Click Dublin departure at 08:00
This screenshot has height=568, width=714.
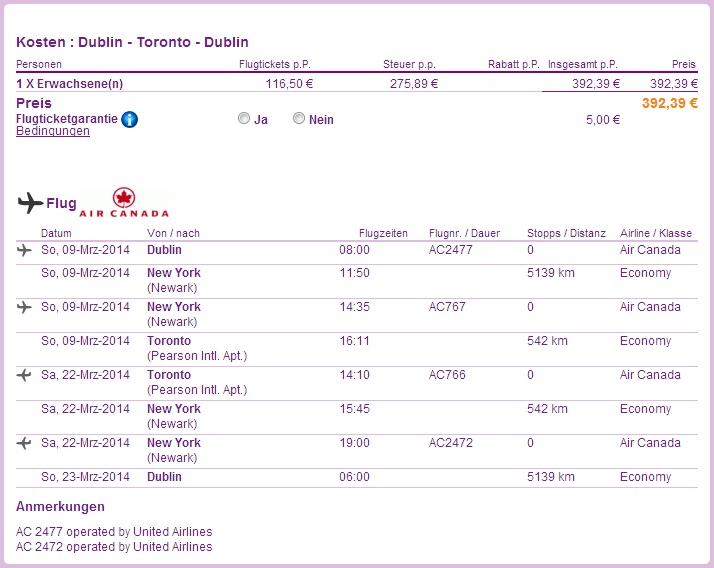click(x=164, y=250)
